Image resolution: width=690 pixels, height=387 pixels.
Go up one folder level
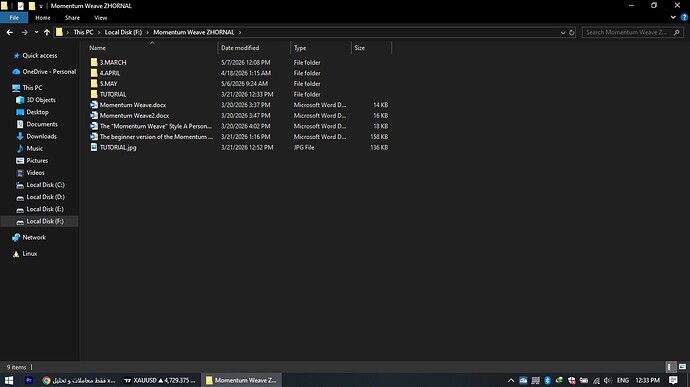tap(47, 32)
